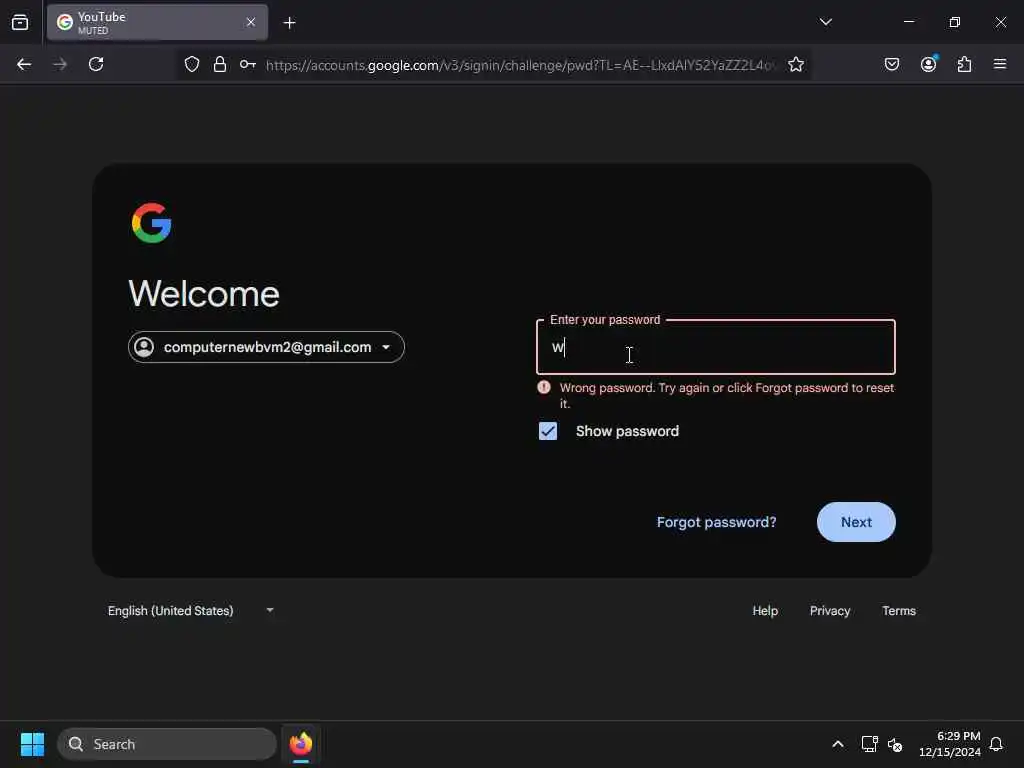Viewport: 1024px width, 768px height.
Task: Minimize the Firefox window
Action: [x=908, y=22]
